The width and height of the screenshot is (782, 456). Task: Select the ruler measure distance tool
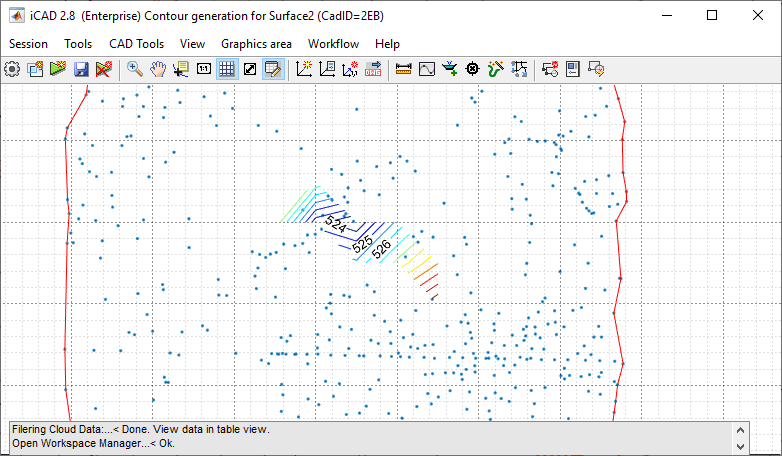point(404,69)
